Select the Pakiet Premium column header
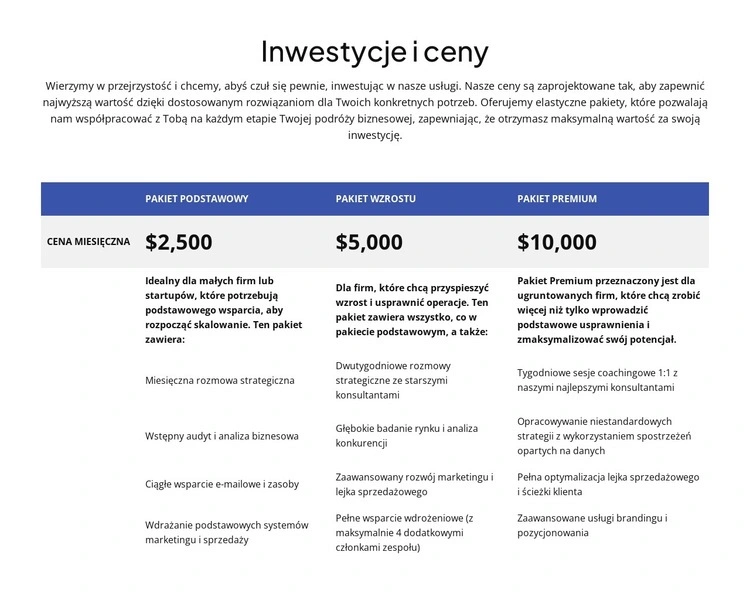Viewport: 750px width, 596px height. click(x=557, y=199)
